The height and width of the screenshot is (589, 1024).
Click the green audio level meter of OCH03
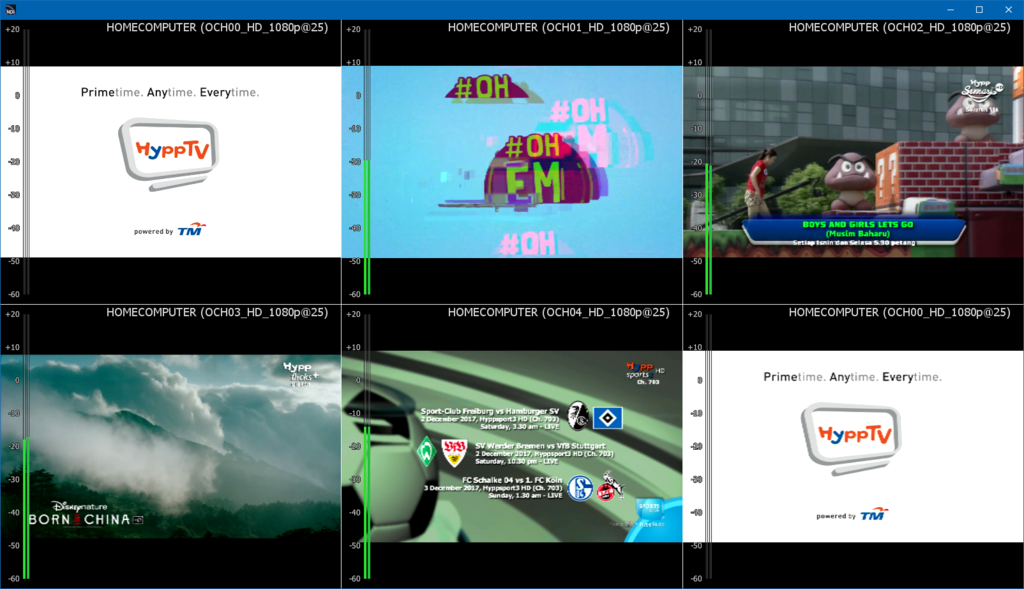[x=26, y=508]
